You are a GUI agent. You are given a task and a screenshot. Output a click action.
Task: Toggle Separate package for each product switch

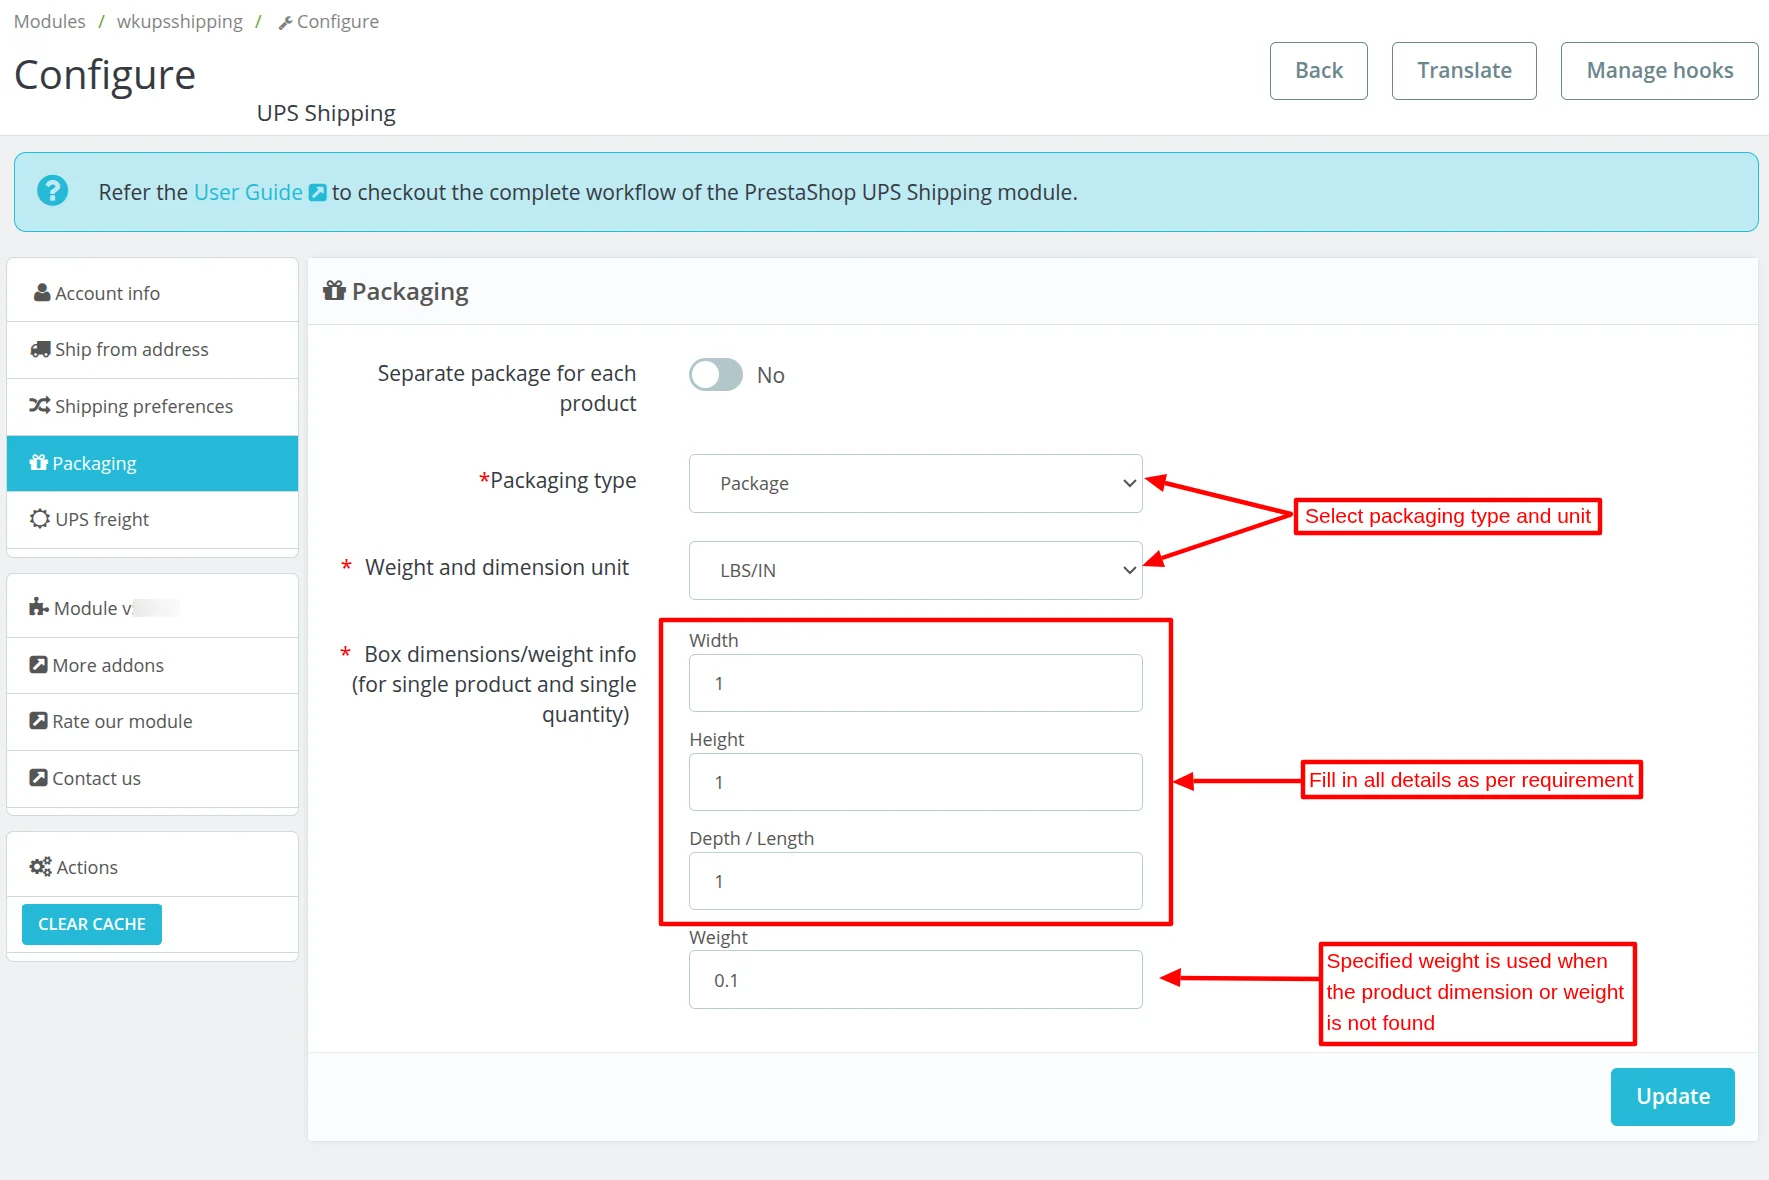click(x=716, y=375)
